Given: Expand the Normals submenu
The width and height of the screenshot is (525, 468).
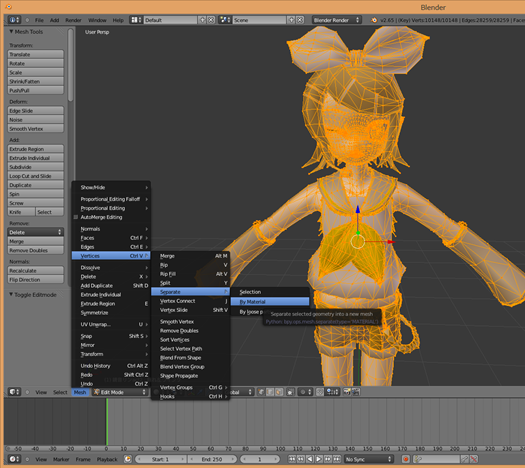Looking at the screenshot, I should tap(111, 229).
